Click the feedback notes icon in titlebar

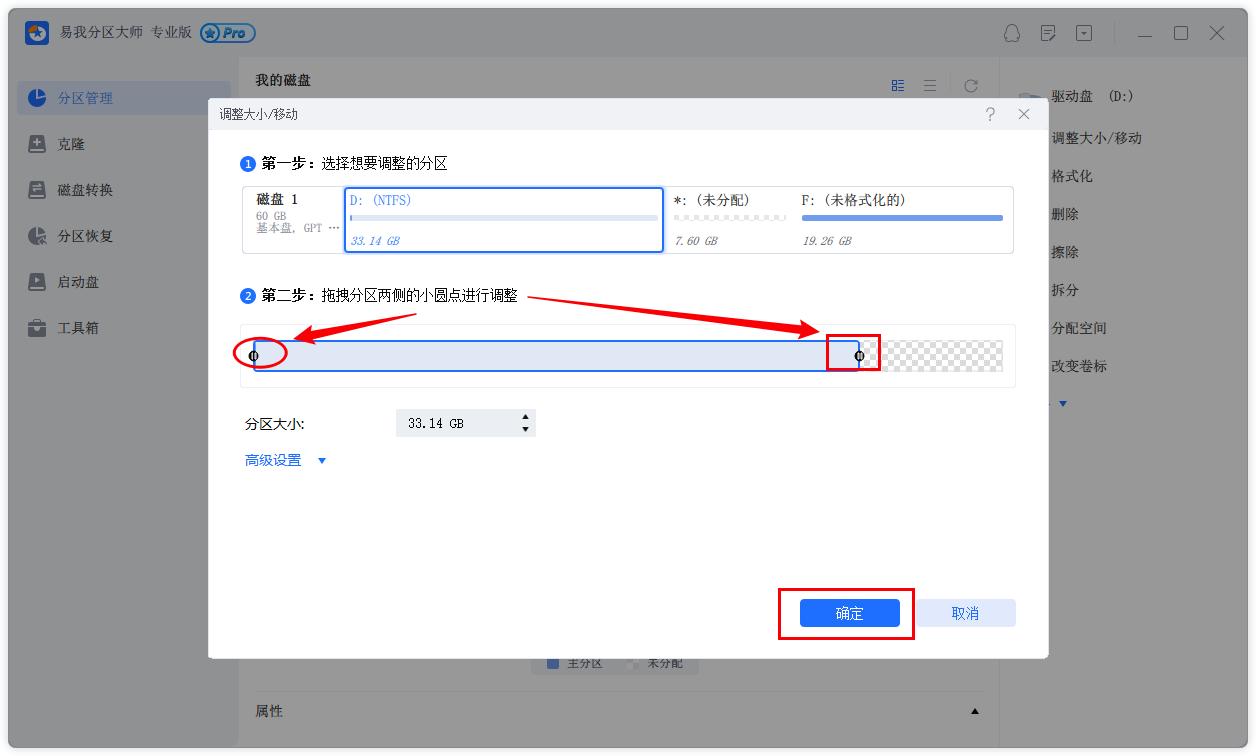(x=1047, y=33)
